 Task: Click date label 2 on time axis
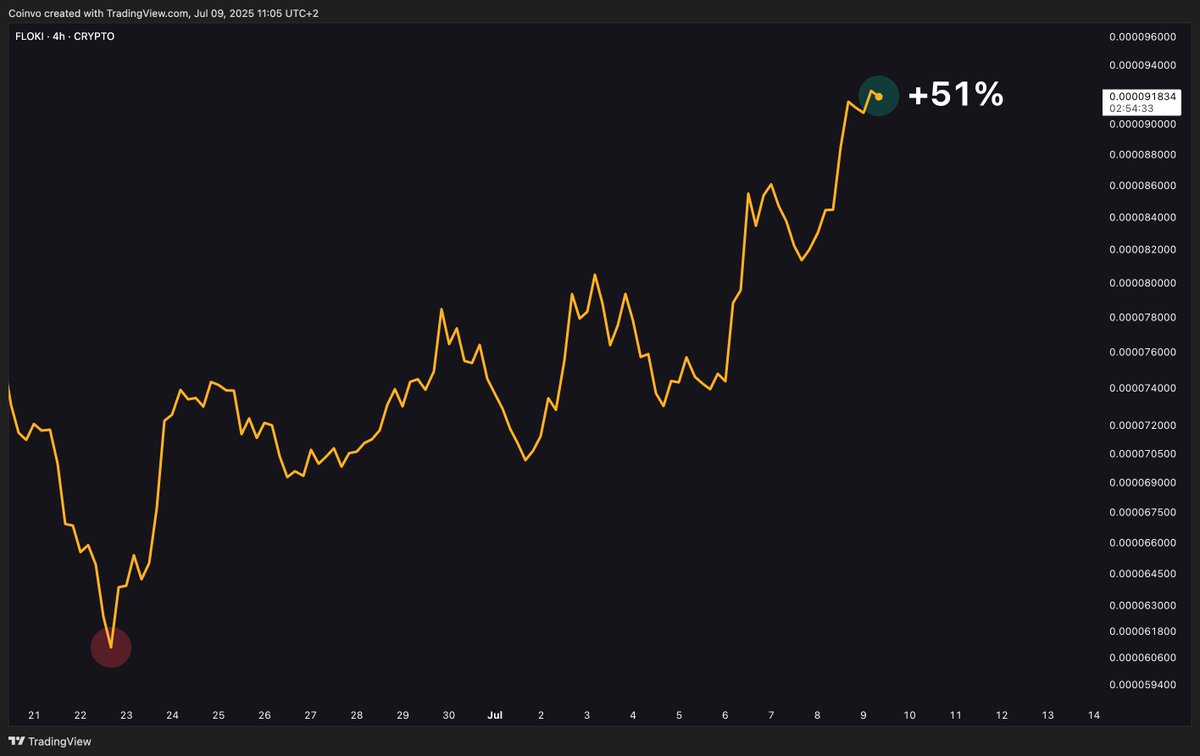pos(541,715)
